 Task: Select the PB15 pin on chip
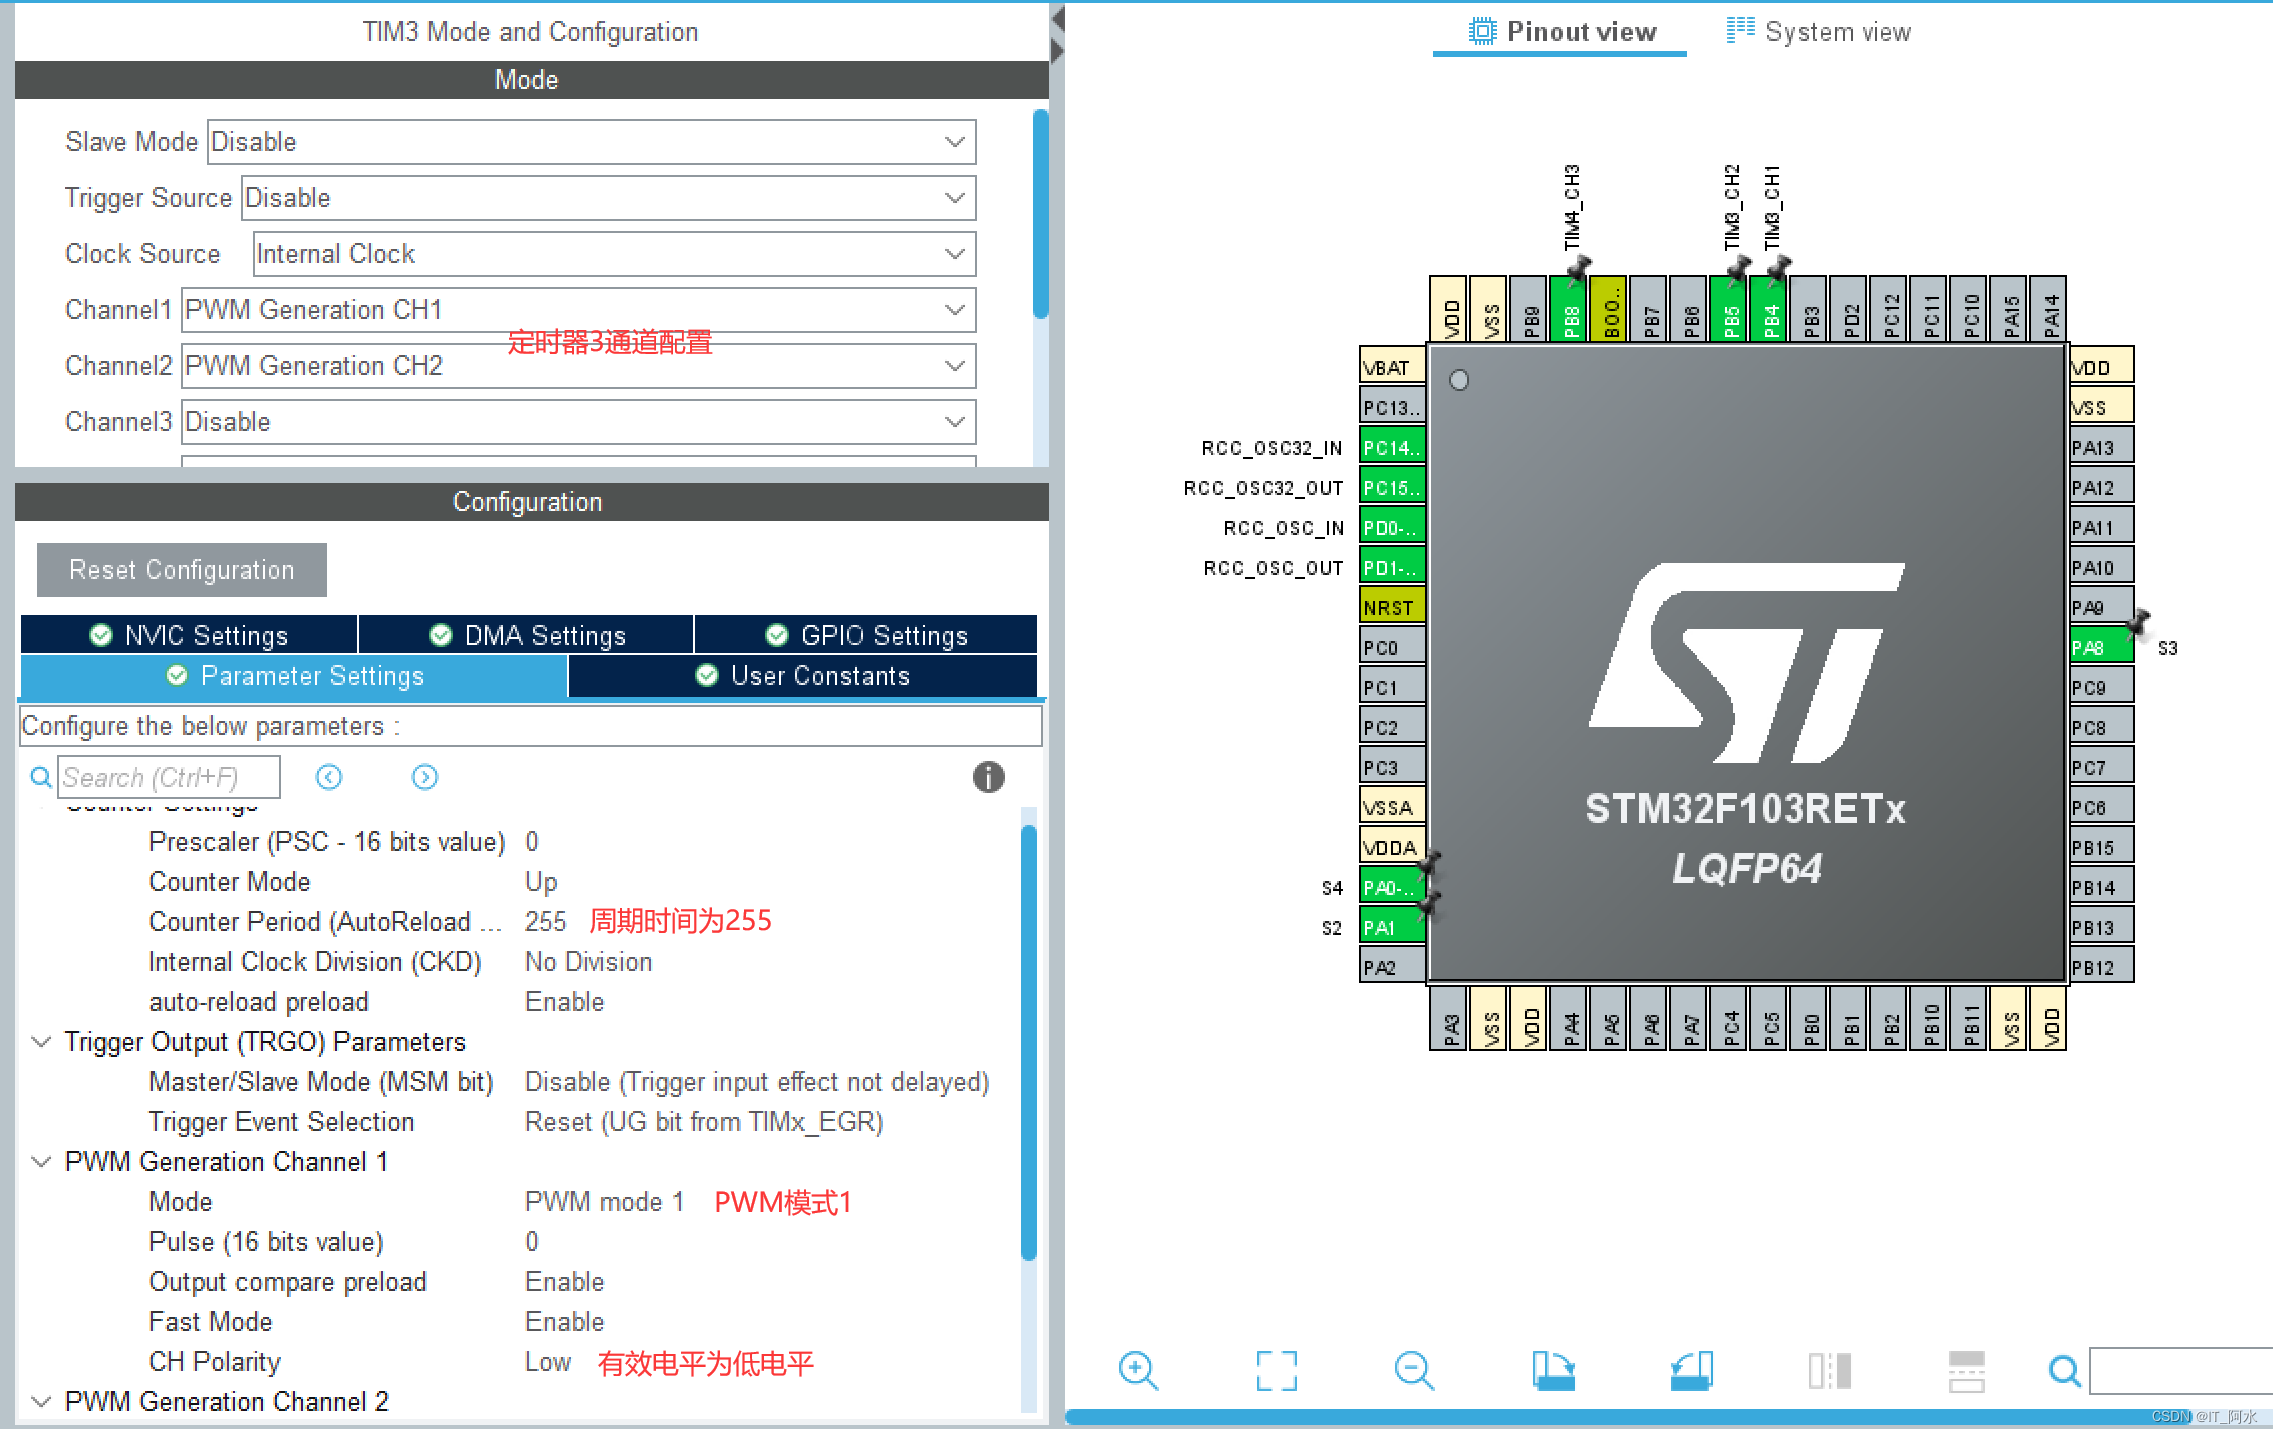coord(2101,847)
